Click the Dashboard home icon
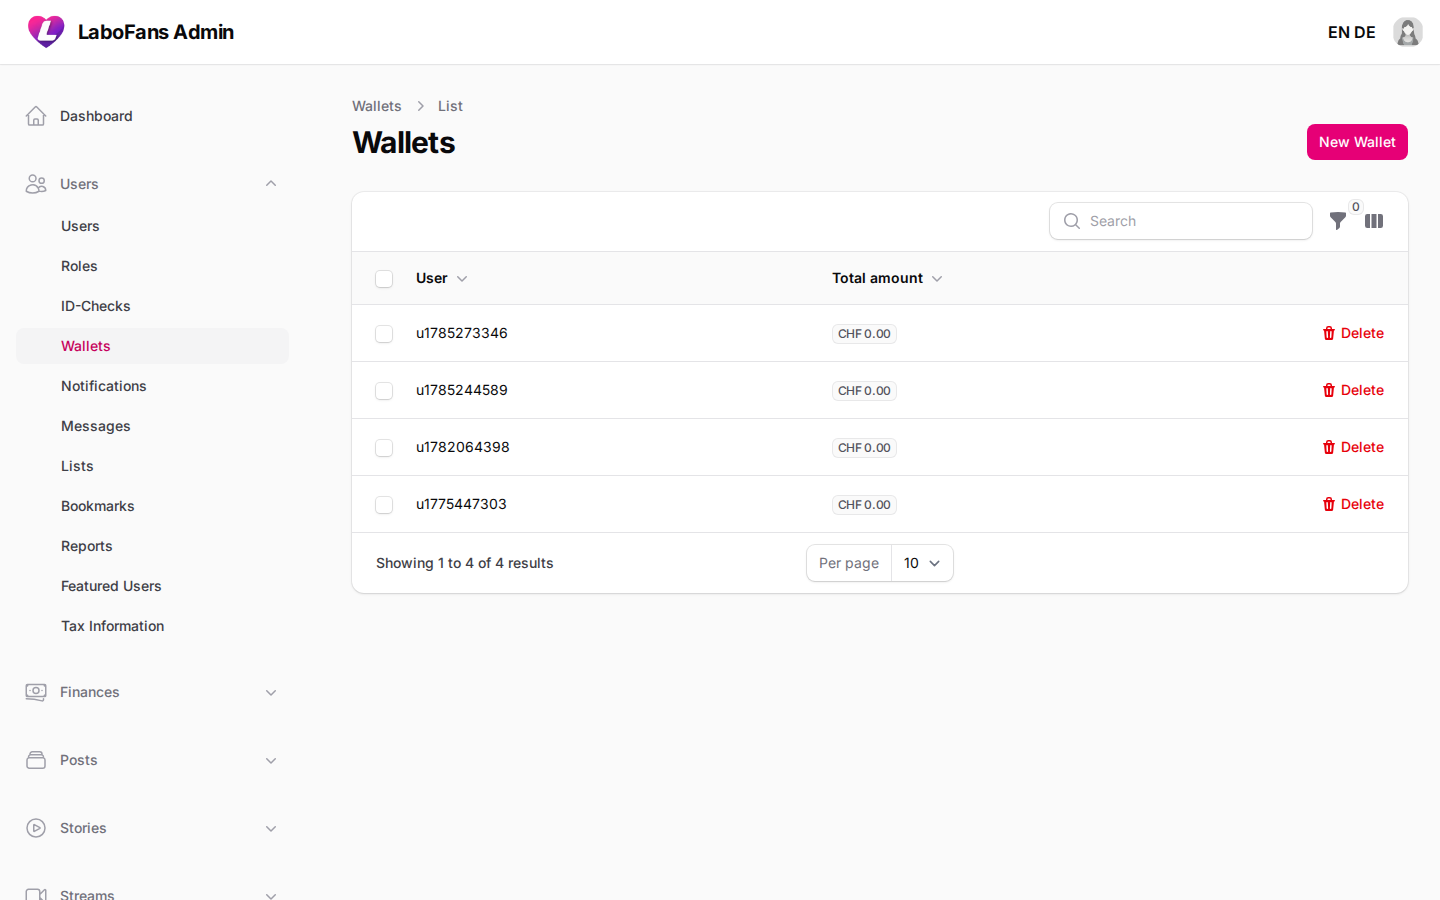Screen dimensions: 1440x900 click(x=36, y=116)
